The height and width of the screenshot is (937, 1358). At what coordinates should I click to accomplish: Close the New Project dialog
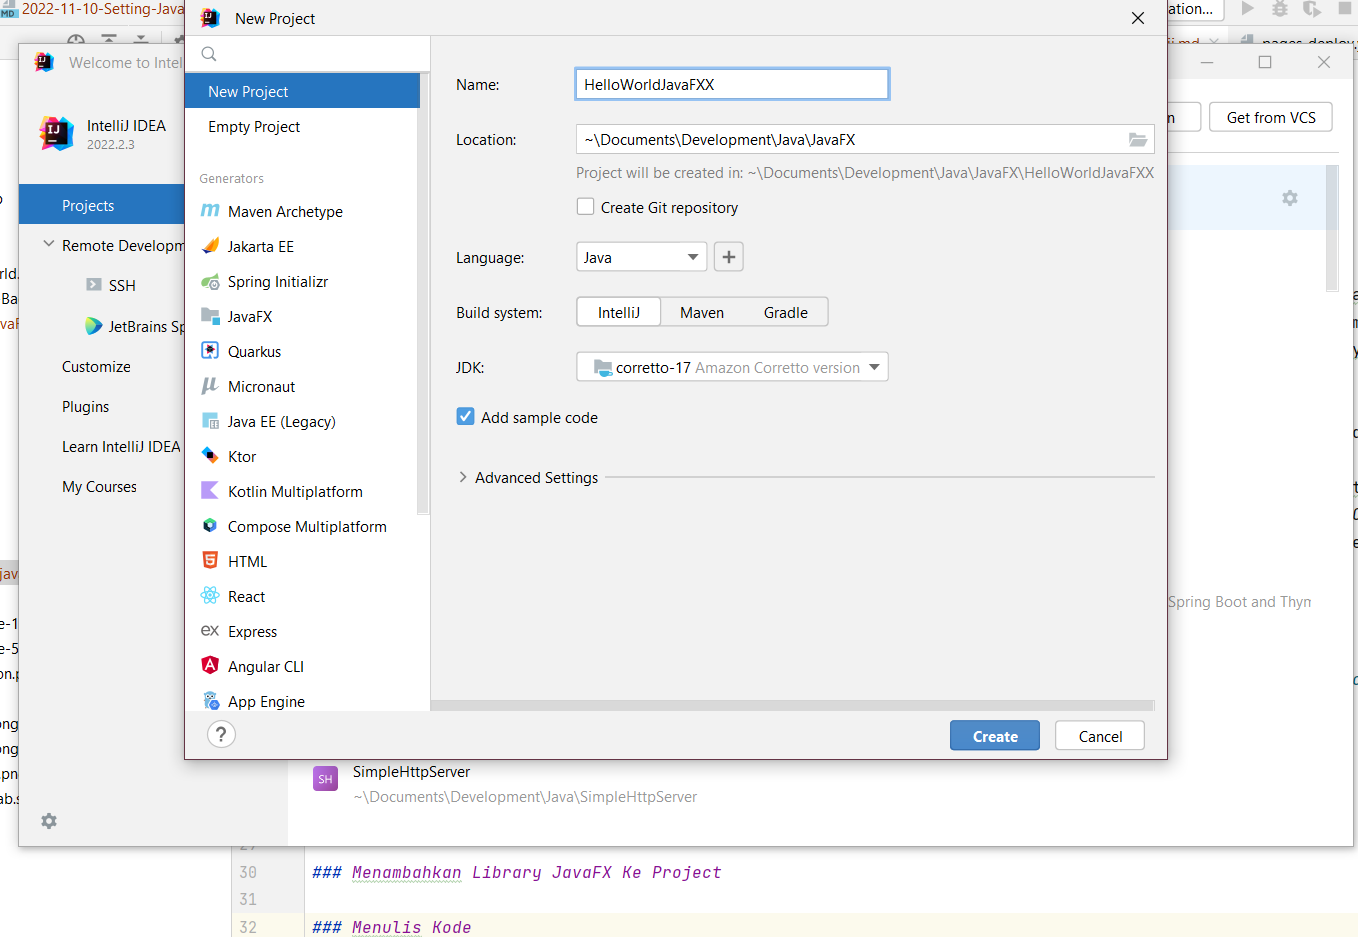tap(1138, 18)
